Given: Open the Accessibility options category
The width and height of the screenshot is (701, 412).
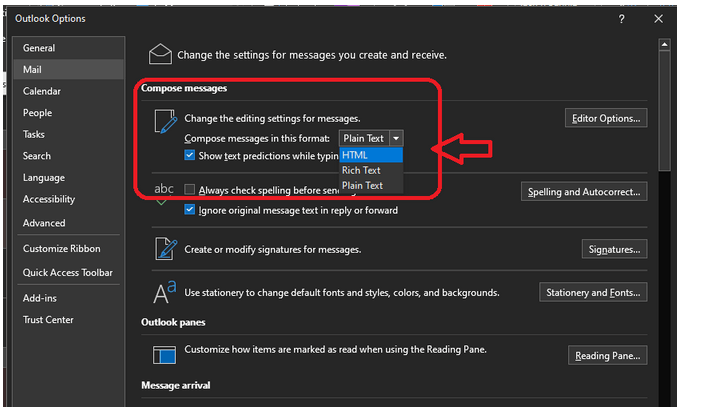Looking at the screenshot, I should pos(68,199).
